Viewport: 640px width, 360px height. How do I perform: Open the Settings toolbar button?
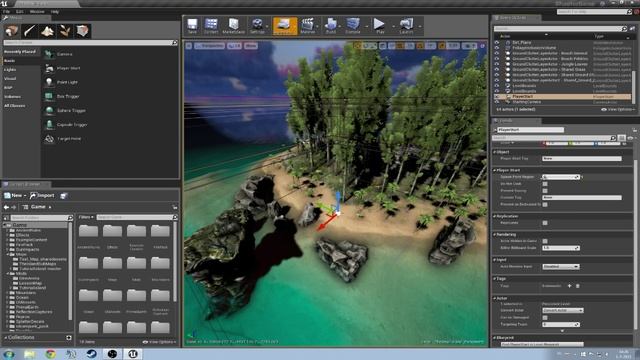coord(257,26)
